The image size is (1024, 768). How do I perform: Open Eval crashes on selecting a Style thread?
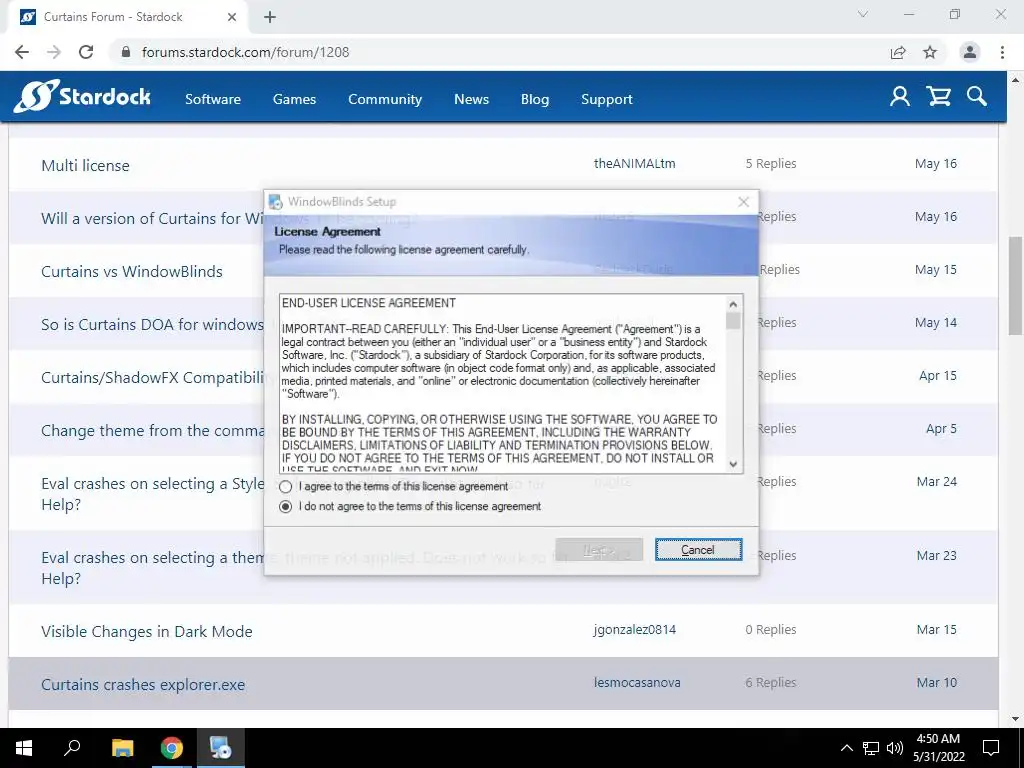(x=152, y=494)
